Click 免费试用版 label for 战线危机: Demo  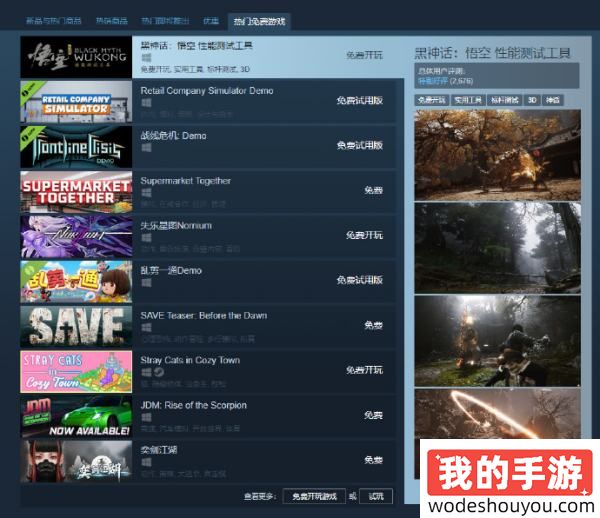(360, 145)
